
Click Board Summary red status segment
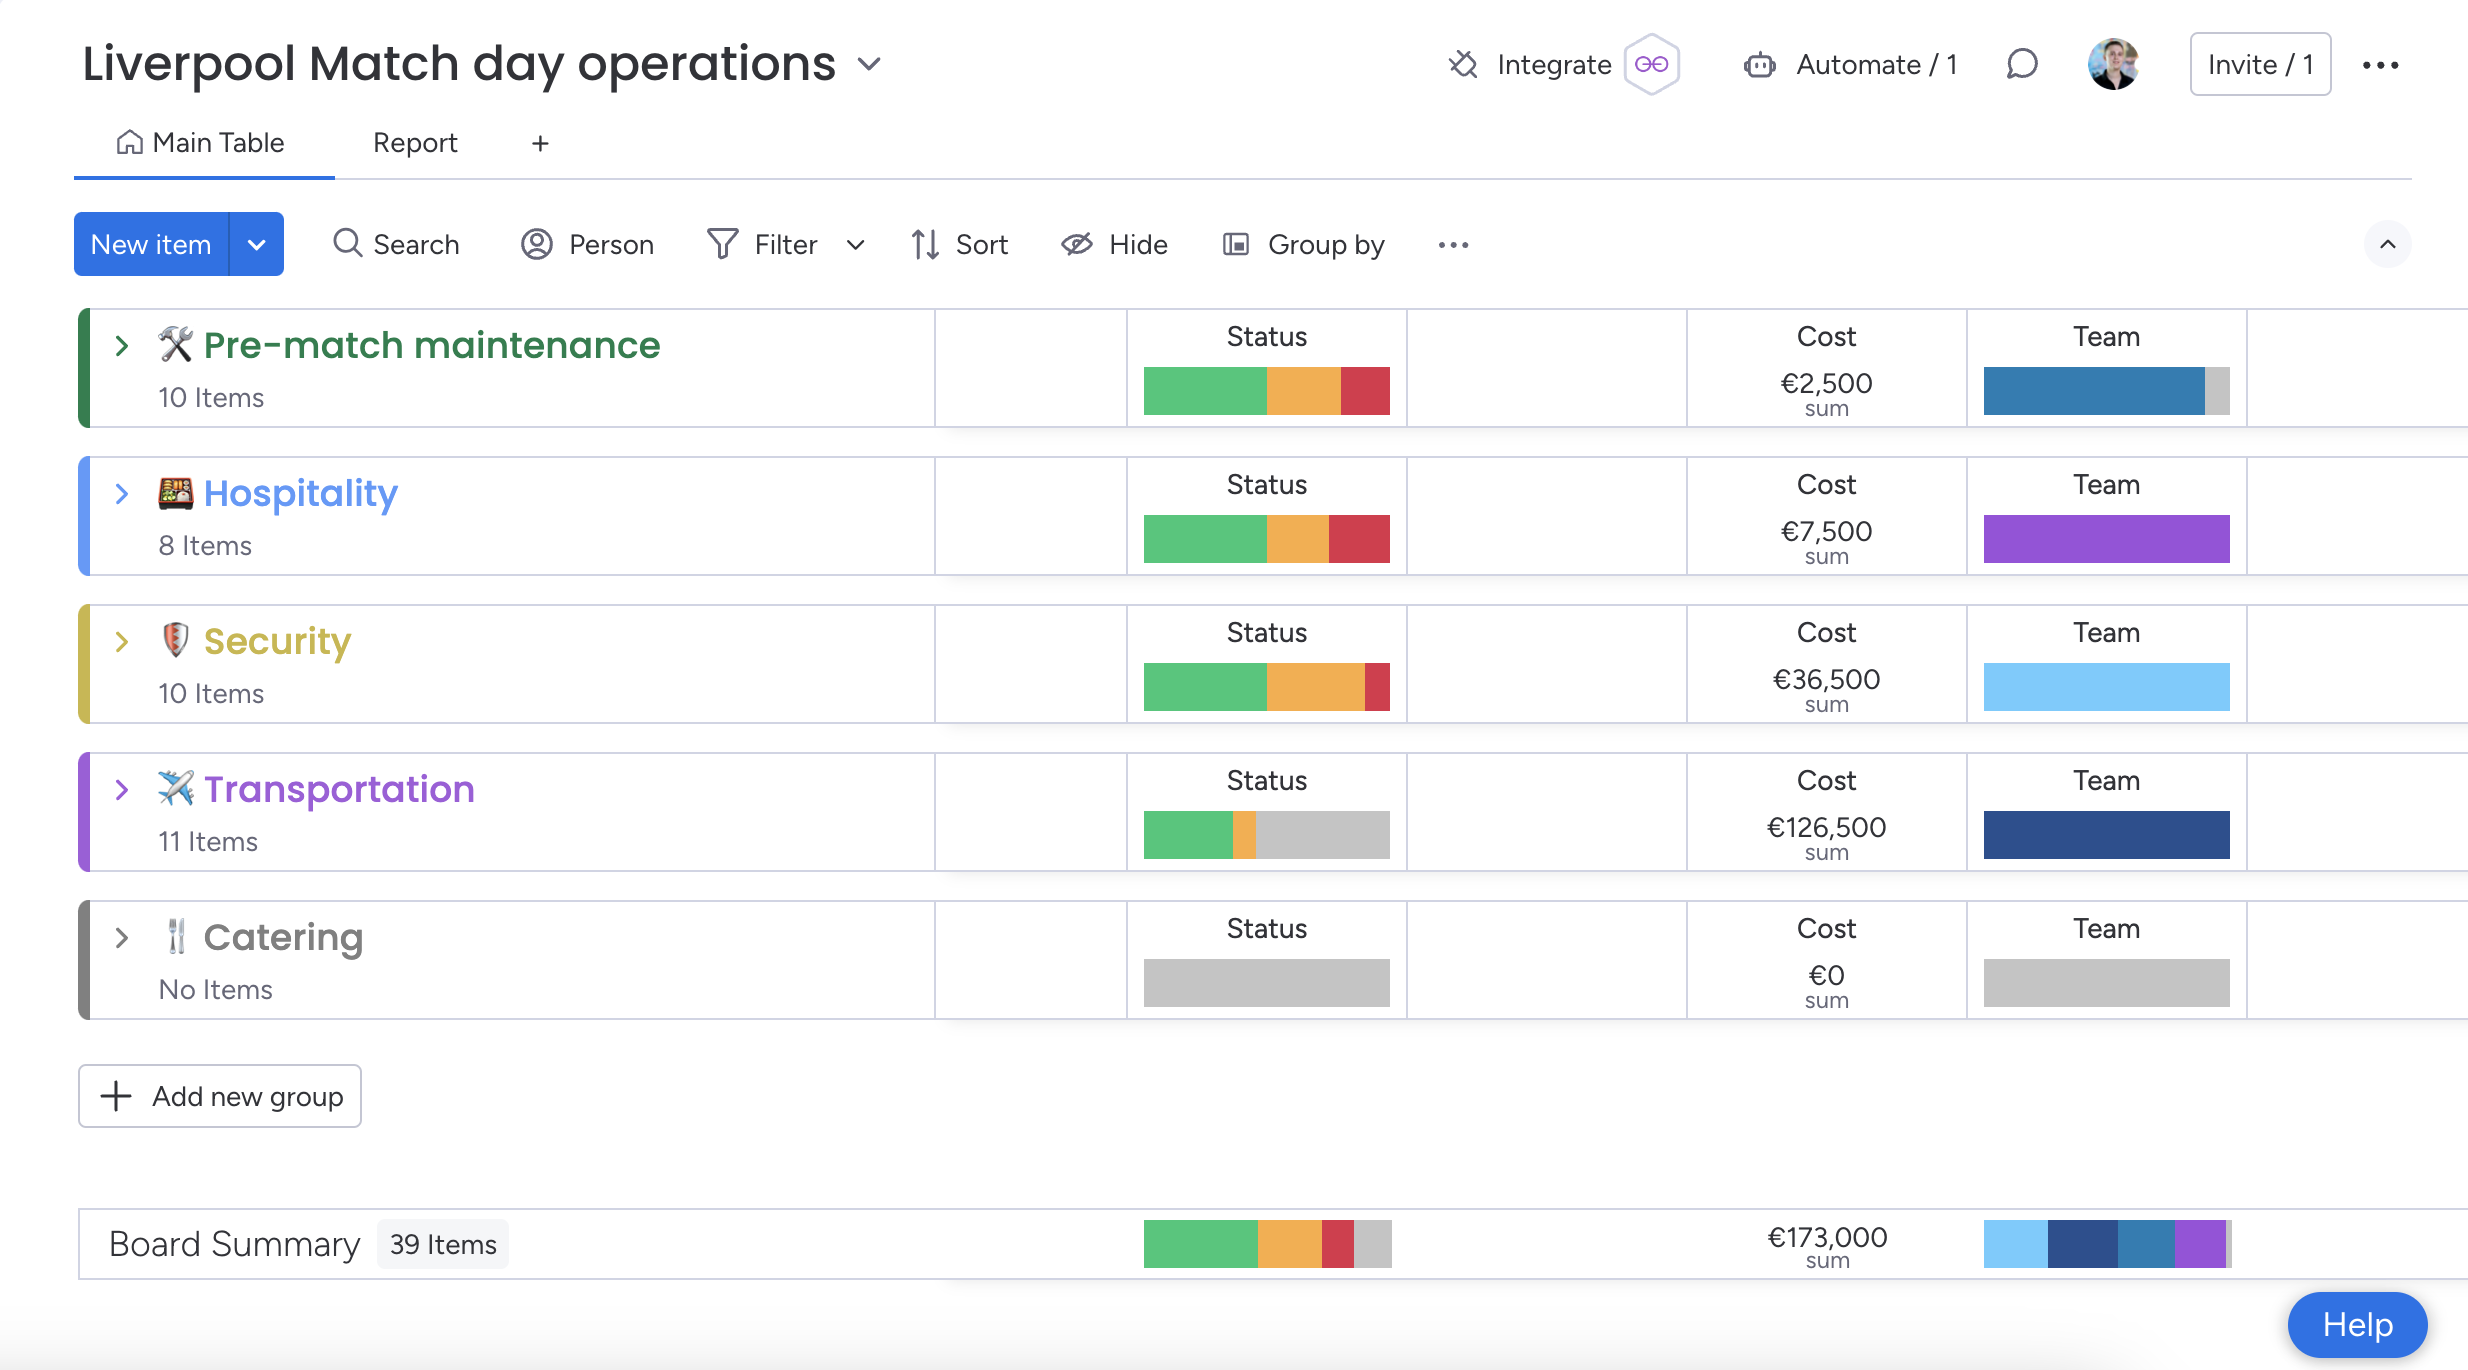click(1338, 1244)
